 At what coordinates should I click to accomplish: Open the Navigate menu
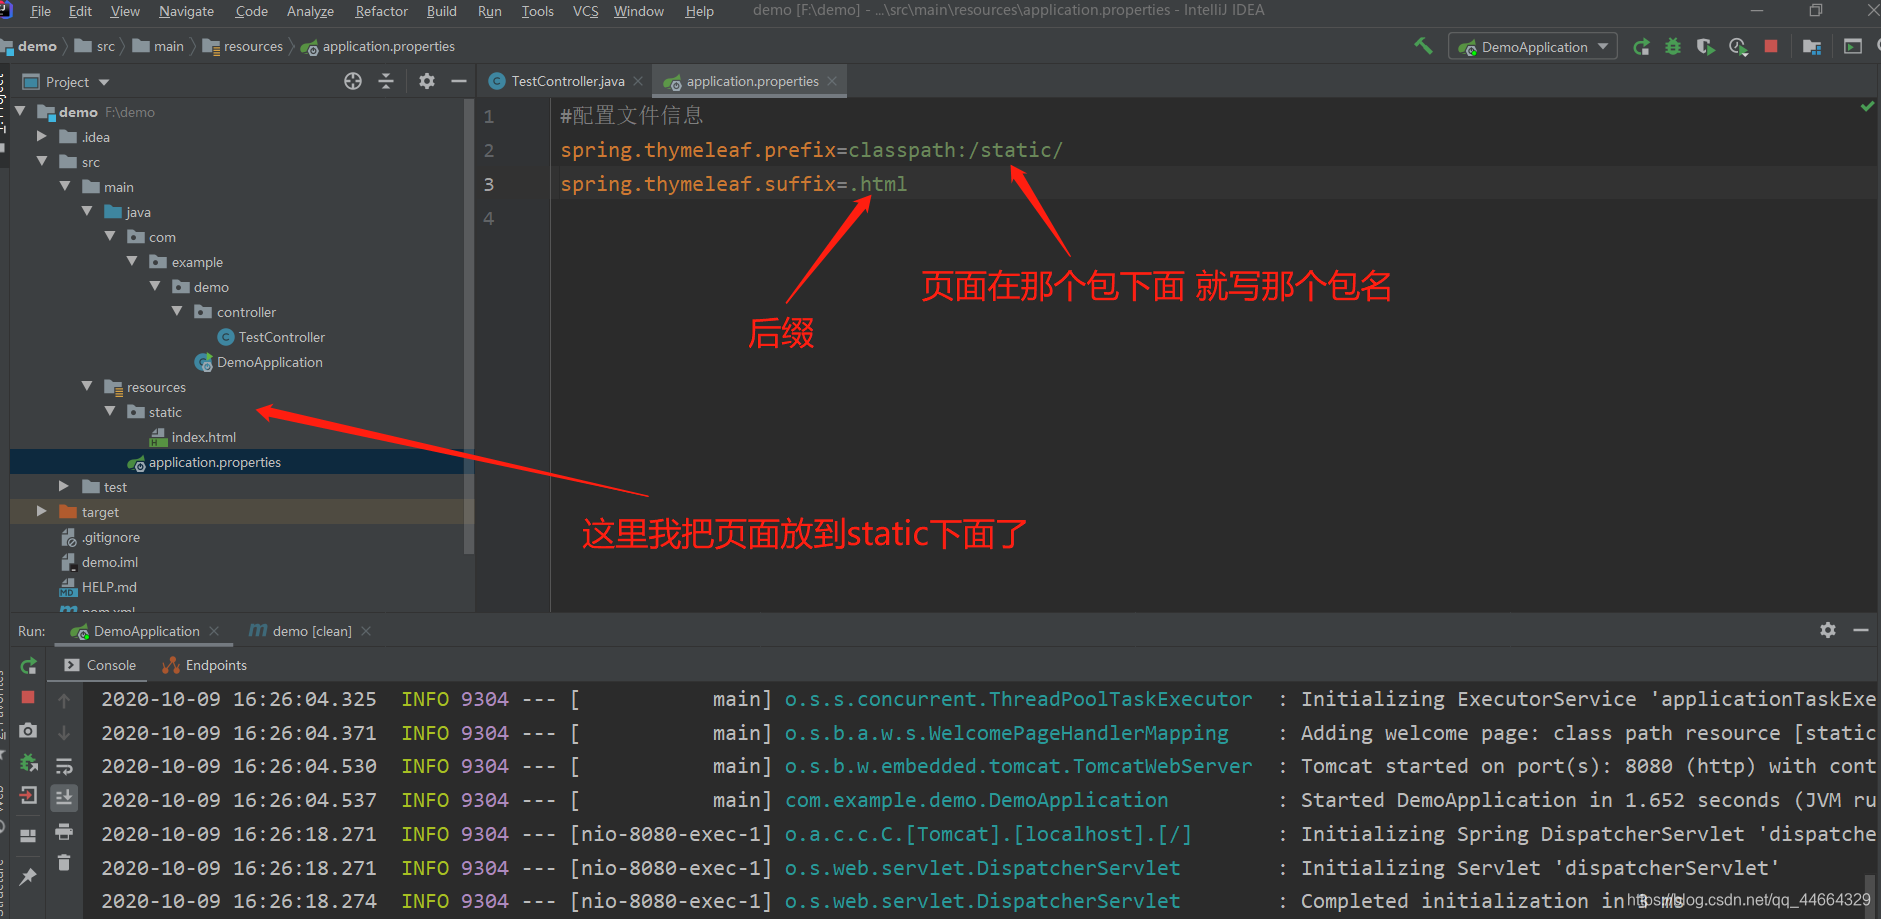tap(186, 11)
